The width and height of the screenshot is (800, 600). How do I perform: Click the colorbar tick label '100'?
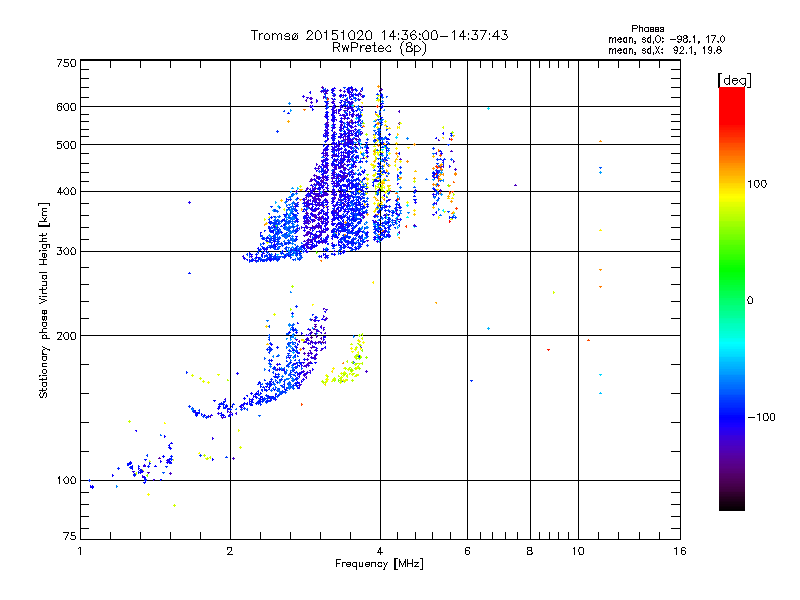click(x=757, y=184)
